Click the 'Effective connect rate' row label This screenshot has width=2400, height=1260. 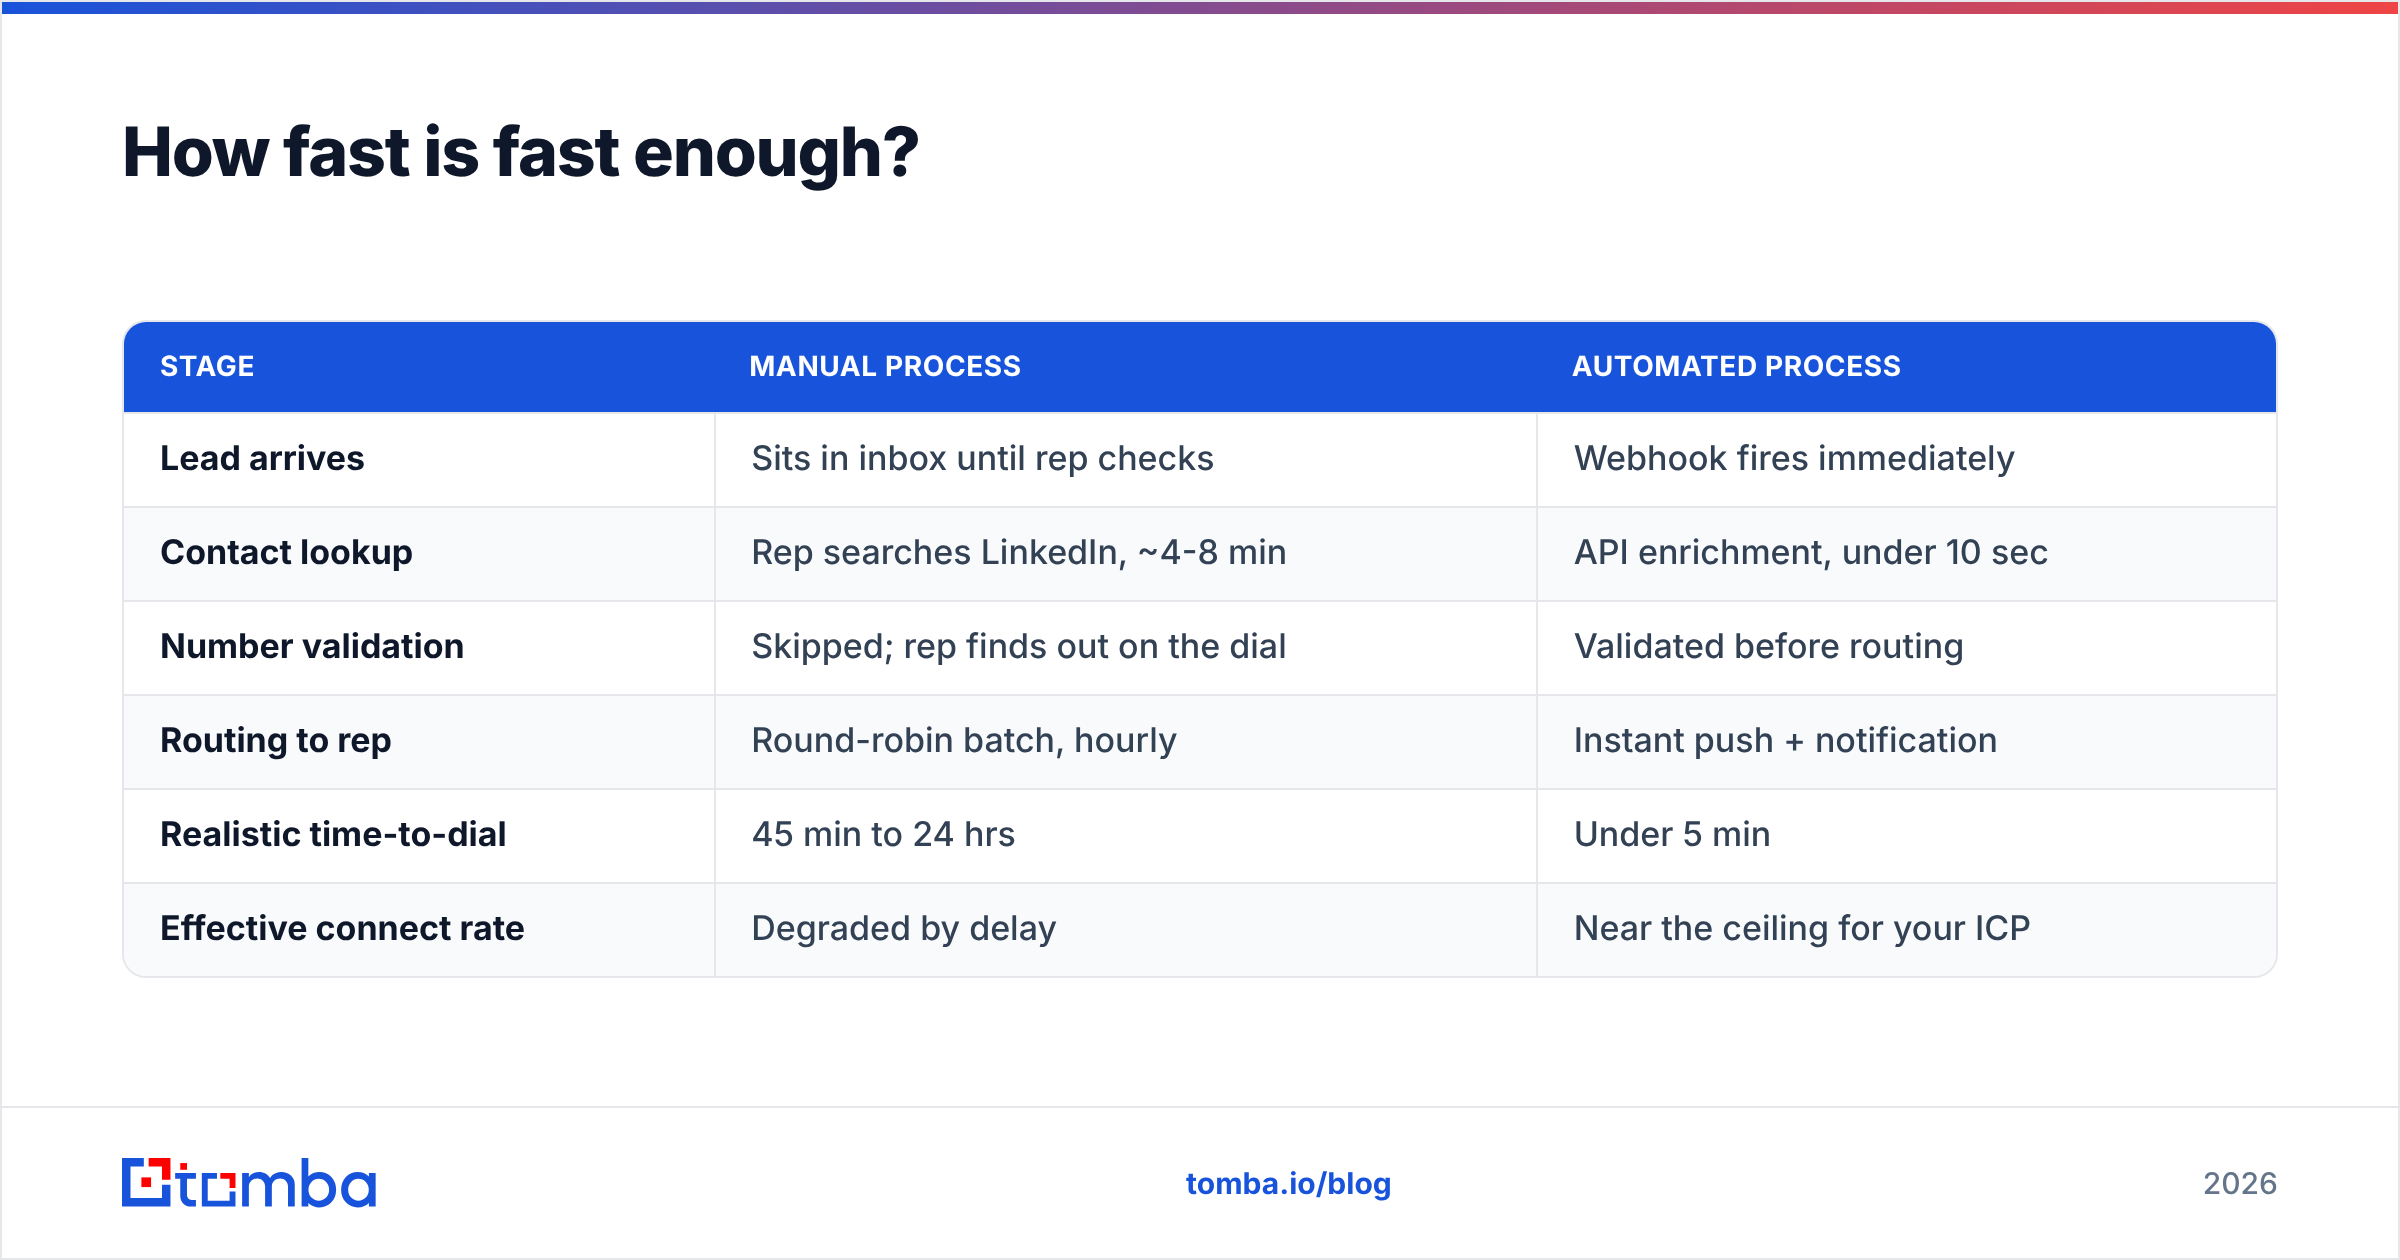coord(342,928)
